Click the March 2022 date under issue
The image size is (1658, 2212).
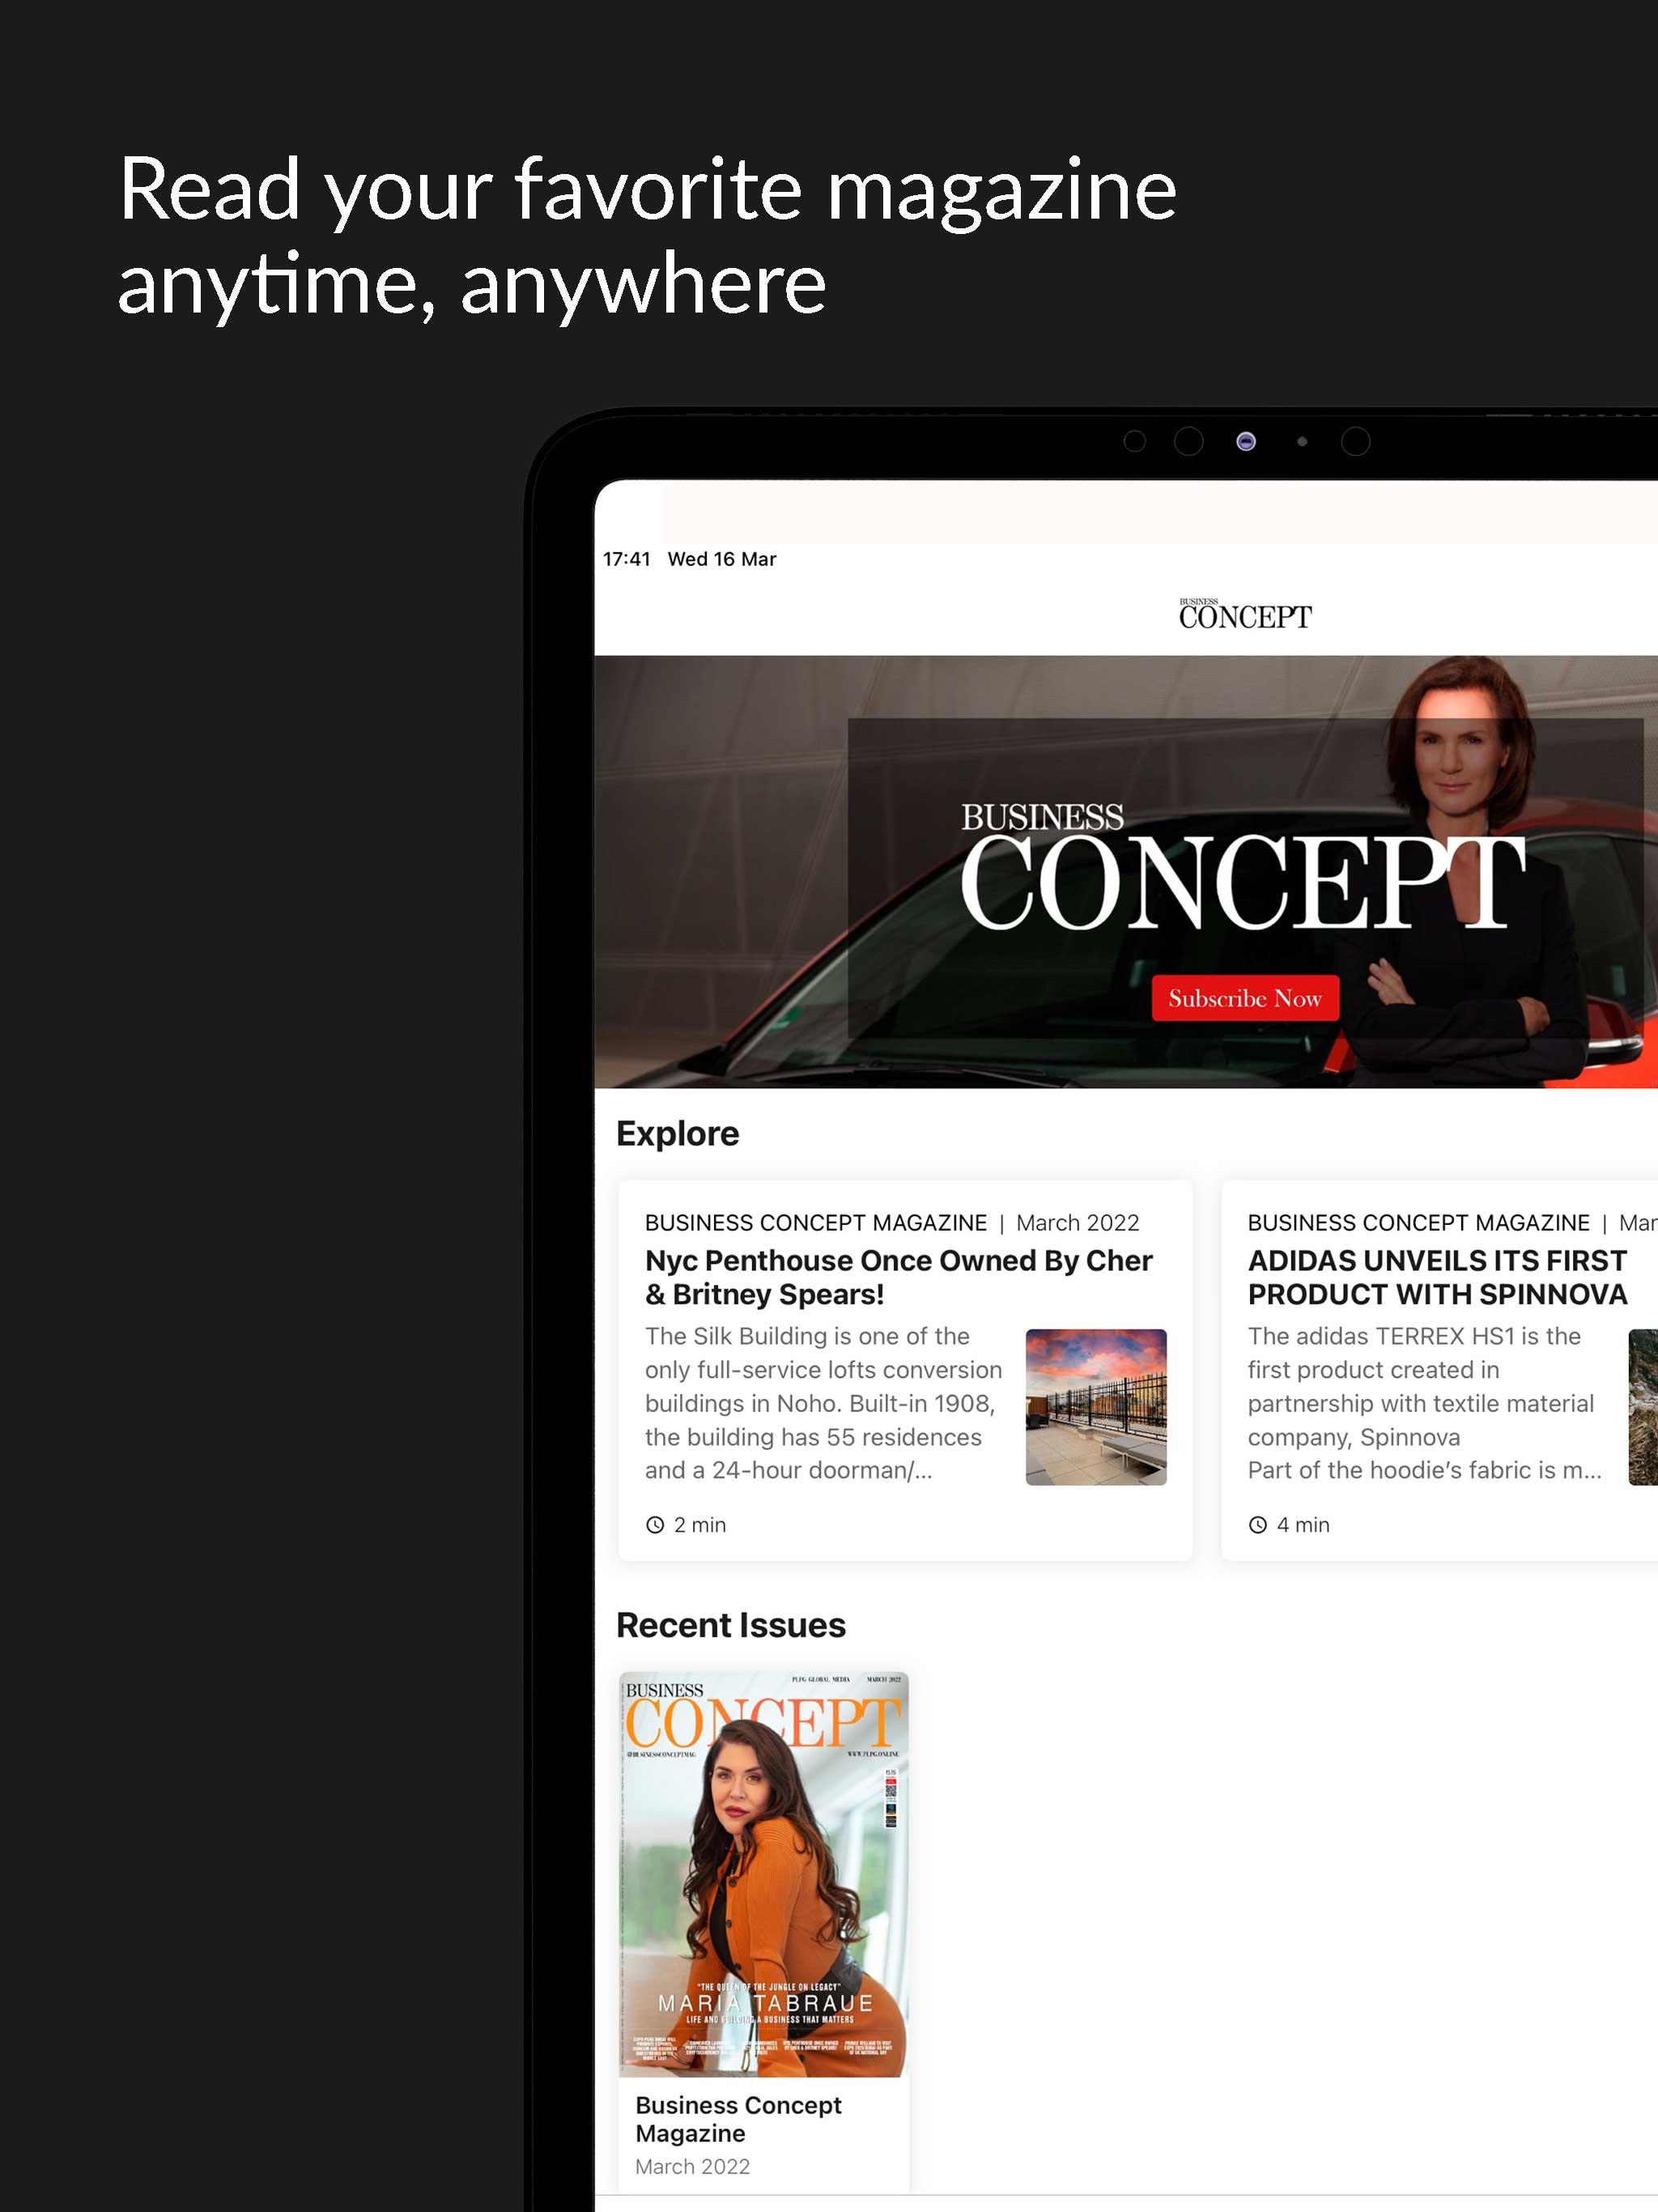(x=692, y=2166)
